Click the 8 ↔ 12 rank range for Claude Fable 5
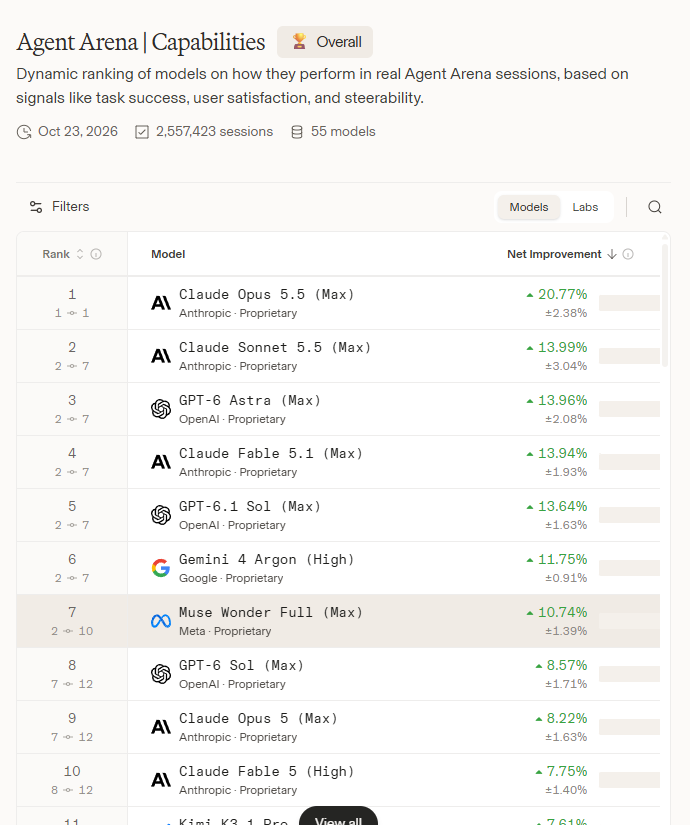The height and width of the screenshot is (825, 690). click(72, 790)
